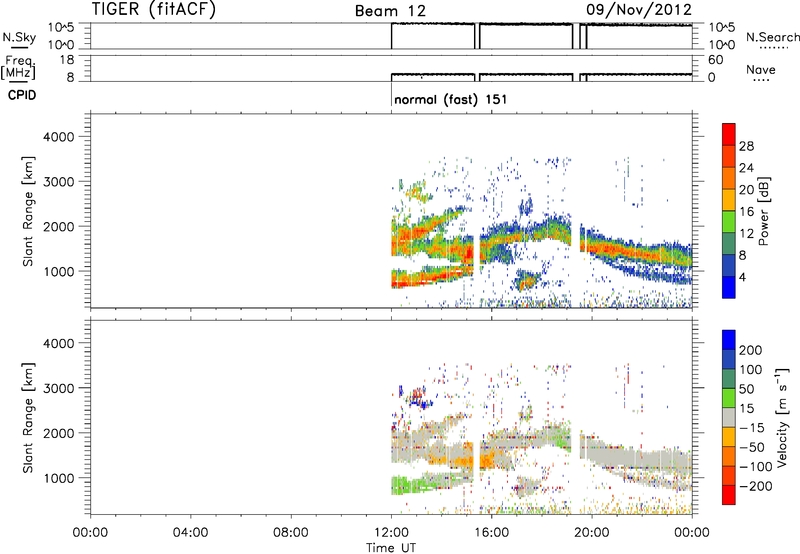Viewport: 800px width, 554px height.
Task: Click the 4 label on the power colorbar
Action: pos(743,277)
